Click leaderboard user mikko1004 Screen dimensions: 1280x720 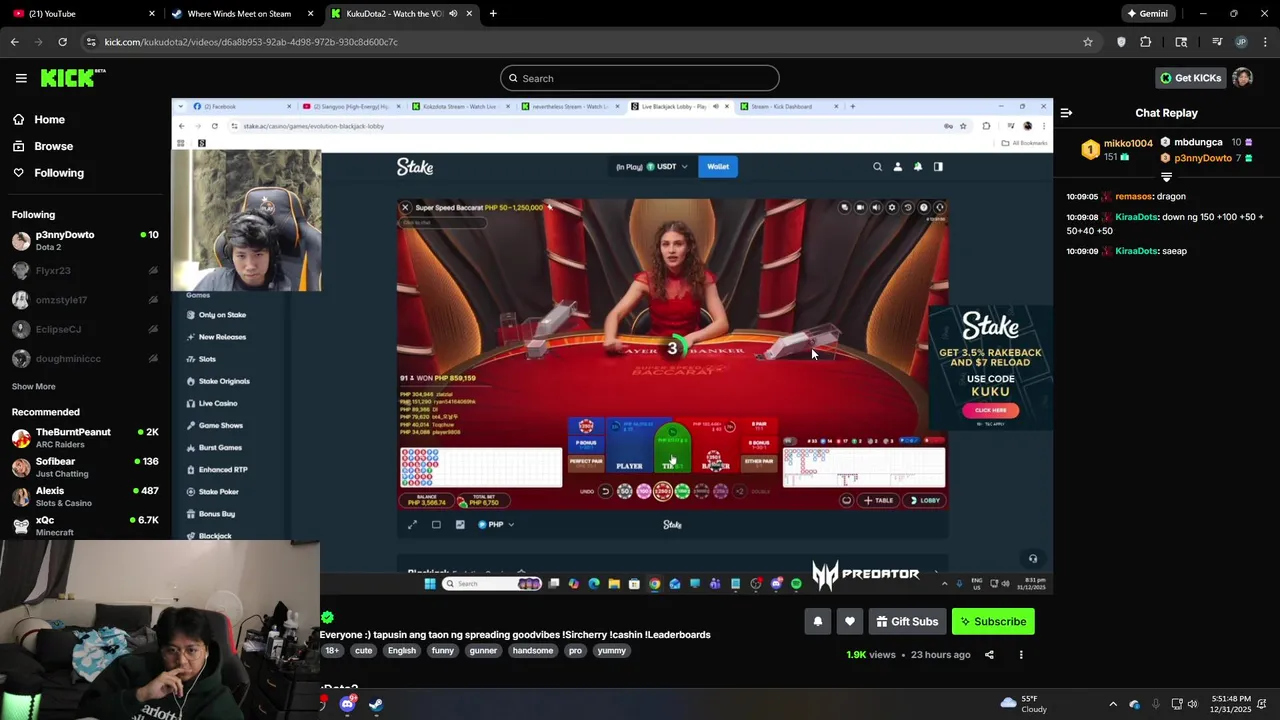[1128, 144]
